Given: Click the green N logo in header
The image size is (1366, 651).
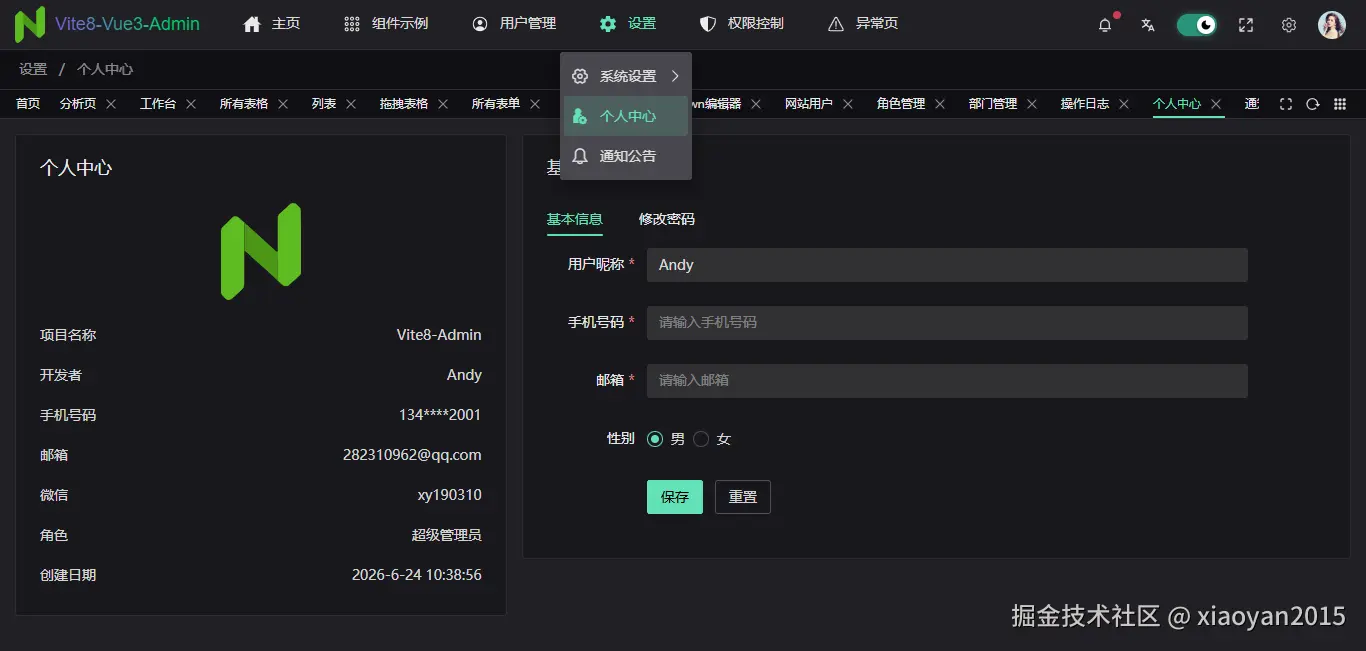Looking at the screenshot, I should [30, 24].
